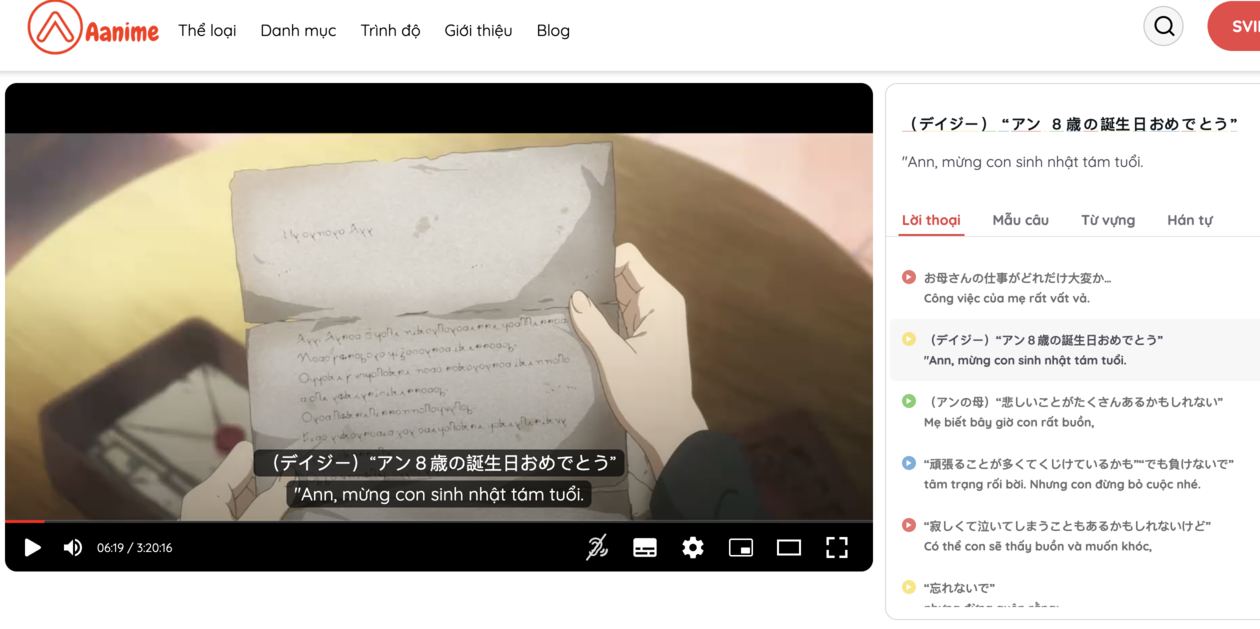
Task: Play the paused video
Action: pyautogui.click(x=32, y=547)
